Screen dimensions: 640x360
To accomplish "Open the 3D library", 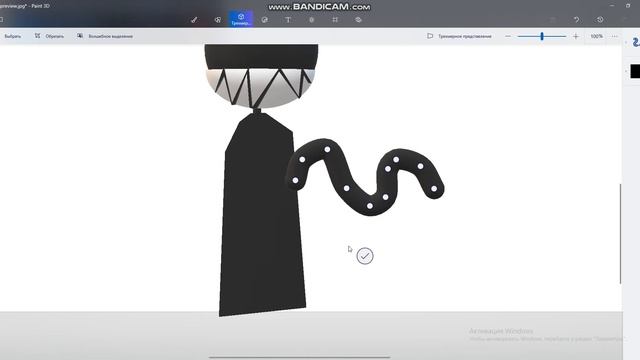I will [358, 20].
